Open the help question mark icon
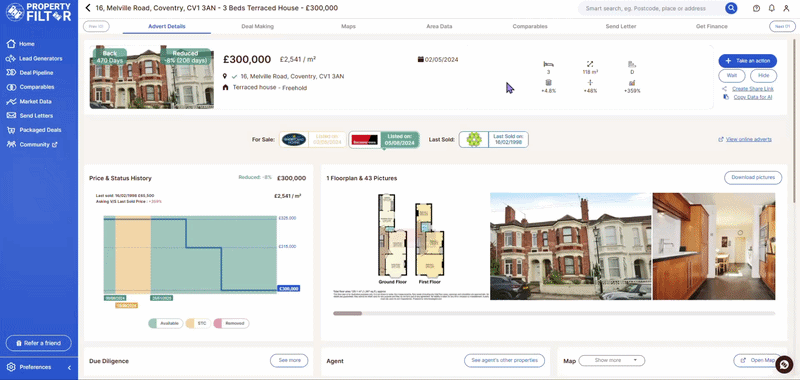800x380 pixels. coord(756,8)
